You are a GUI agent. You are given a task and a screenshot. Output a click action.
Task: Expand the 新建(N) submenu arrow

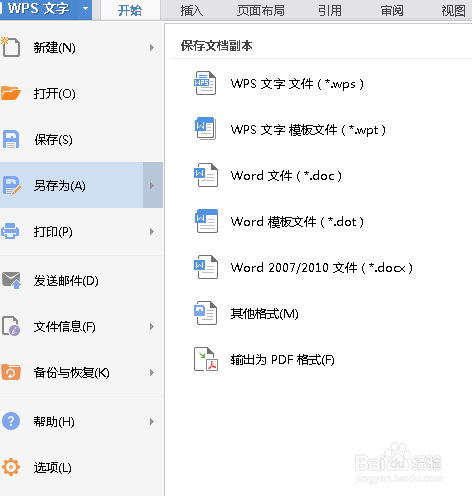[x=152, y=47]
